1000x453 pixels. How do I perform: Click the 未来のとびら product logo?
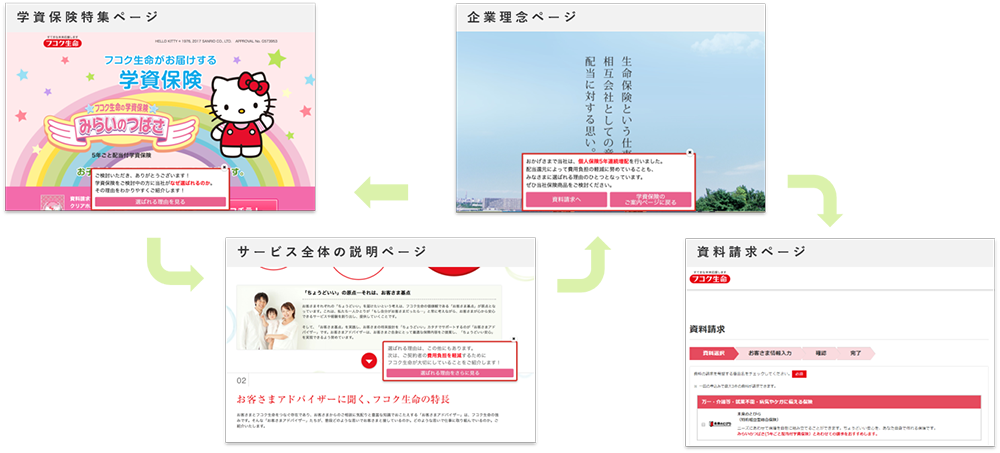tap(721, 424)
